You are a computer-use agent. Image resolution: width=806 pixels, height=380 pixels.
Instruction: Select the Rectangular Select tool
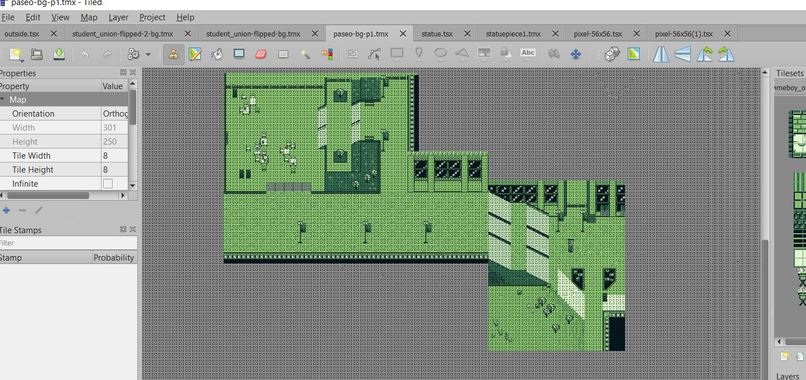(x=283, y=54)
